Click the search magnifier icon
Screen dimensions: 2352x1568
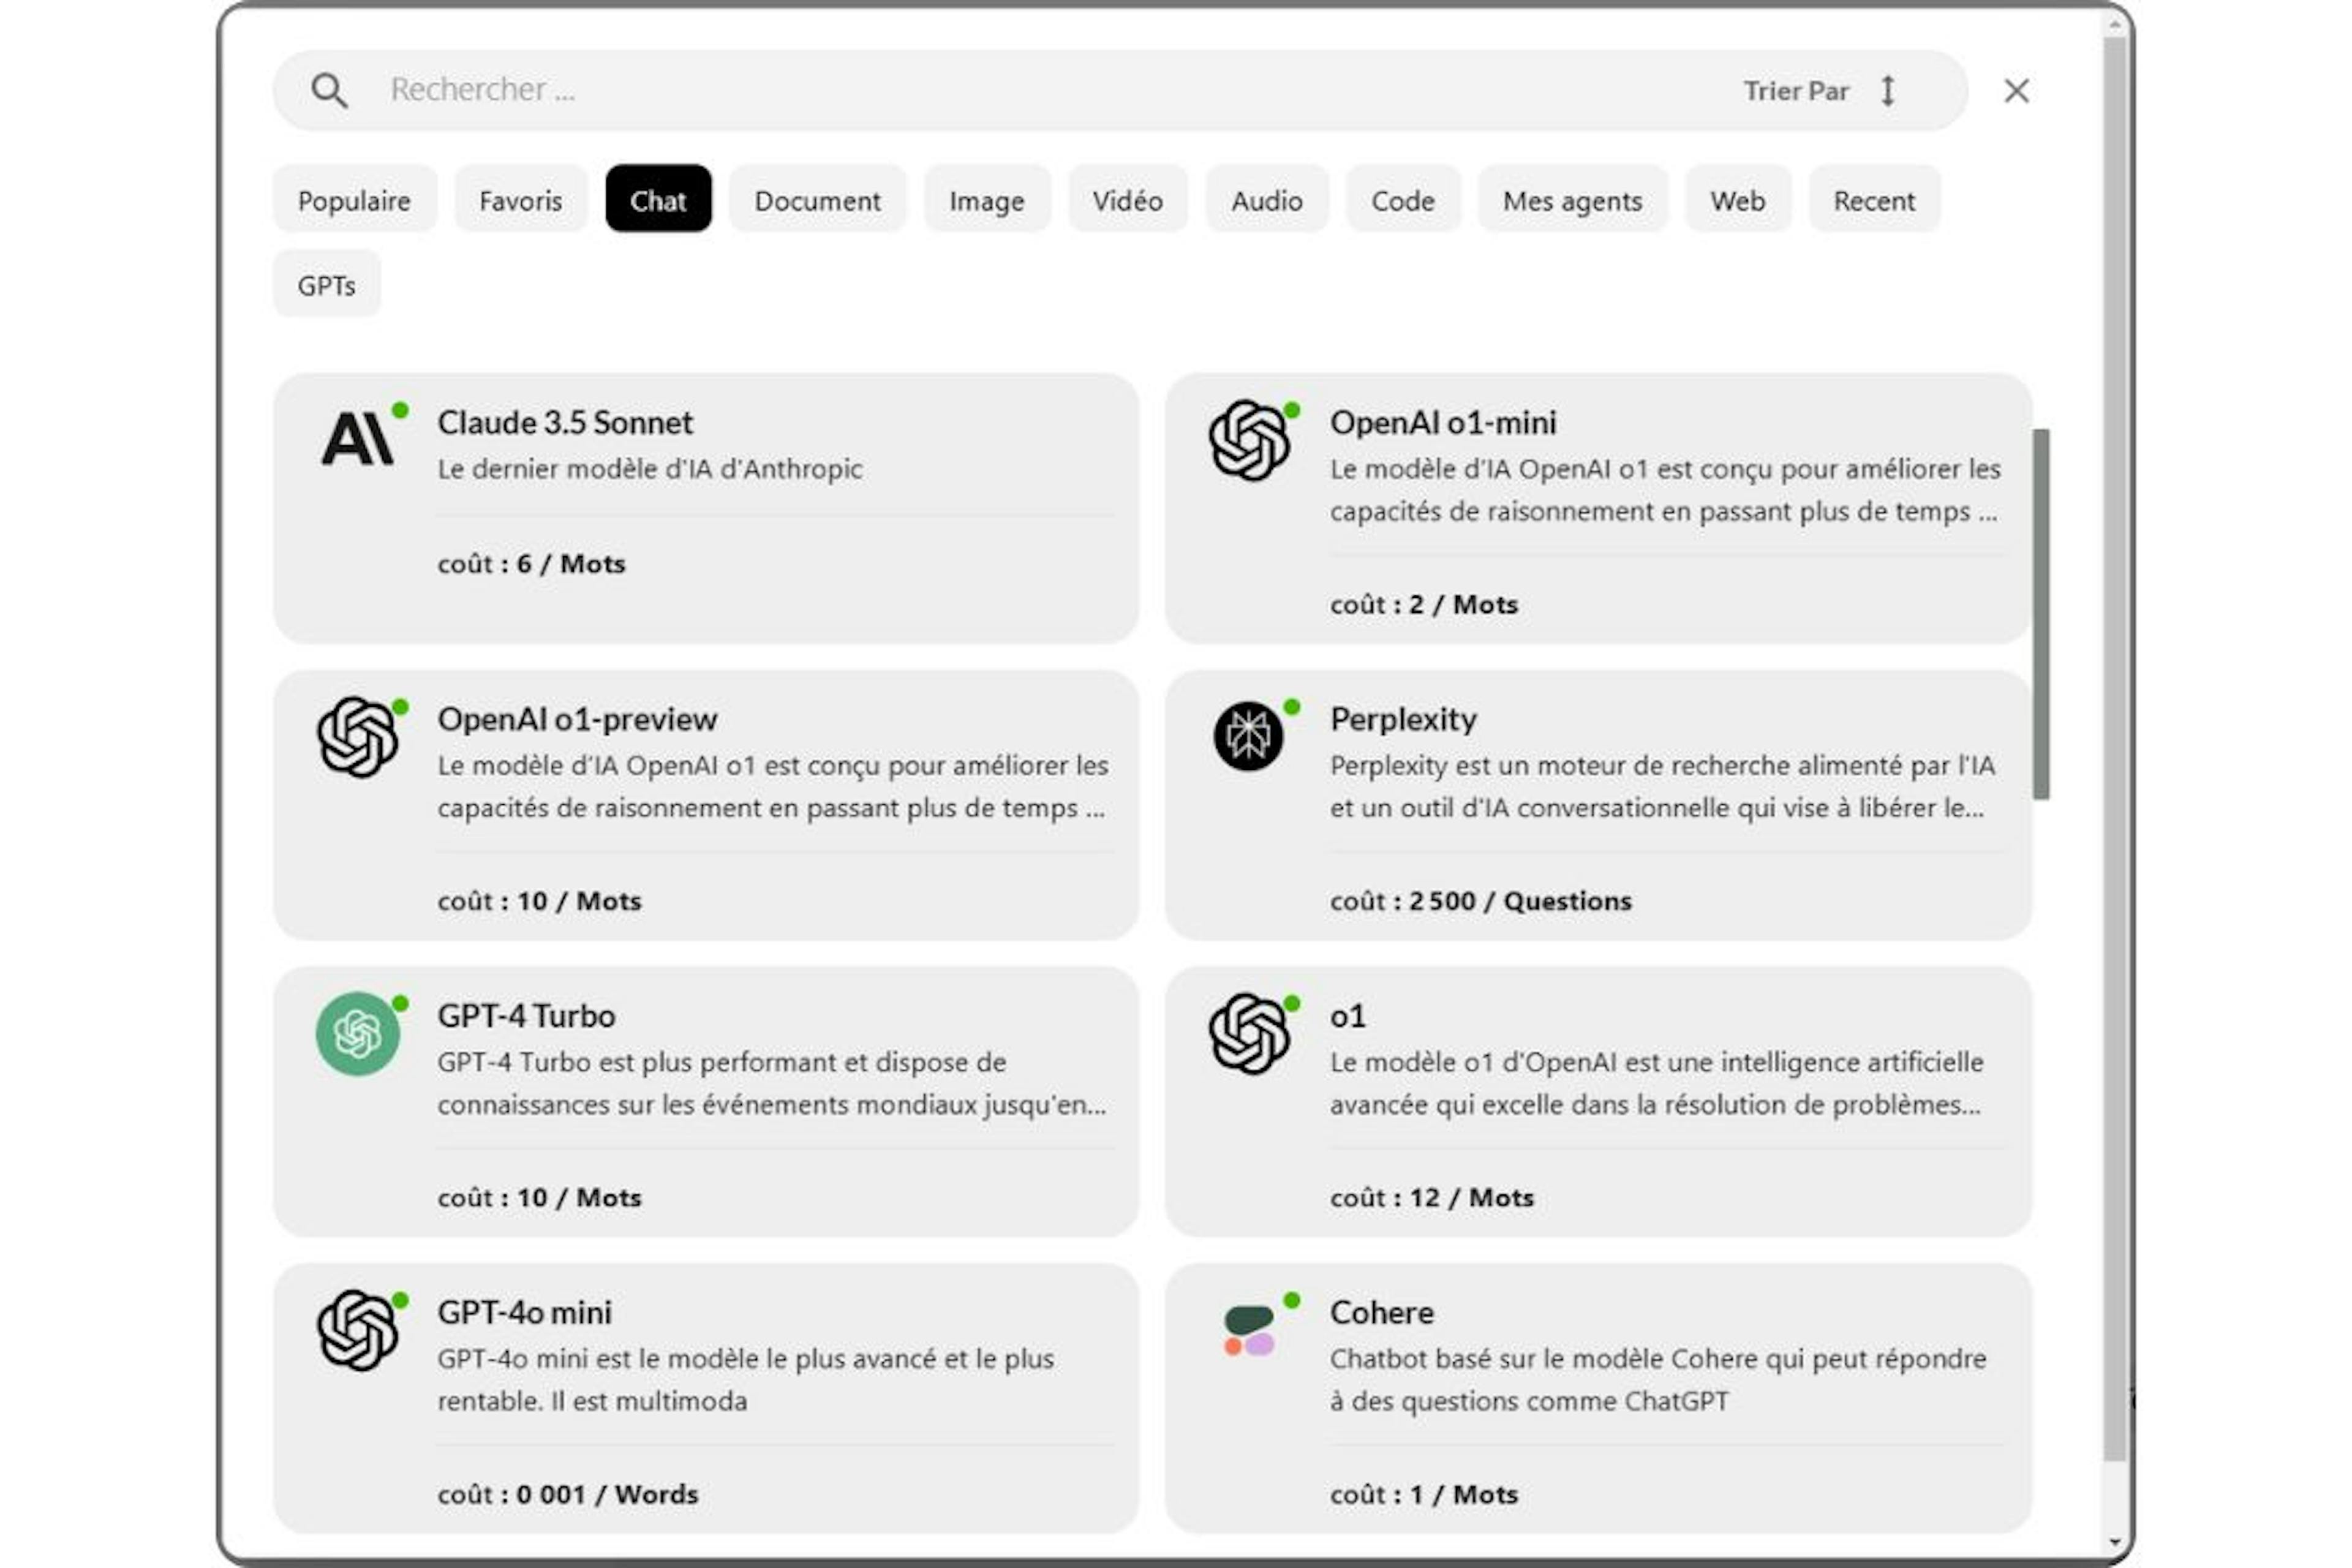pyautogui.click(x=329, y=91)
